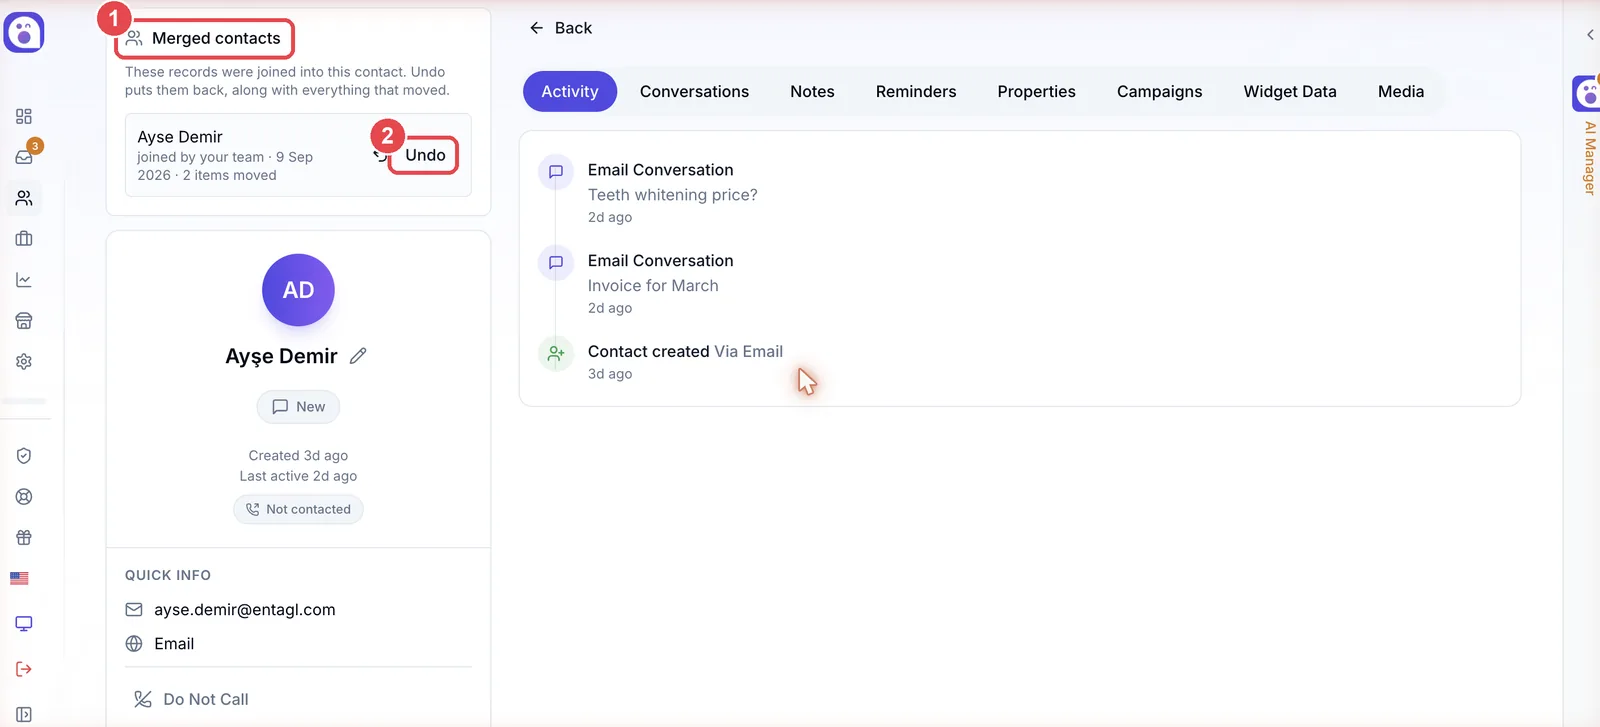Click the envelope icon beside email address
1600x727 pixels.
[134, 609]
